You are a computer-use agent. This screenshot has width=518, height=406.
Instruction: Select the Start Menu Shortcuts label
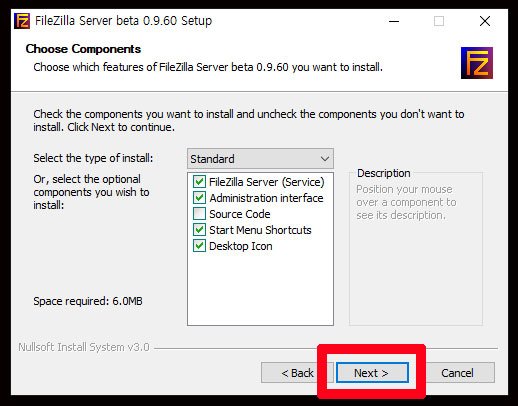click(260, 230)
